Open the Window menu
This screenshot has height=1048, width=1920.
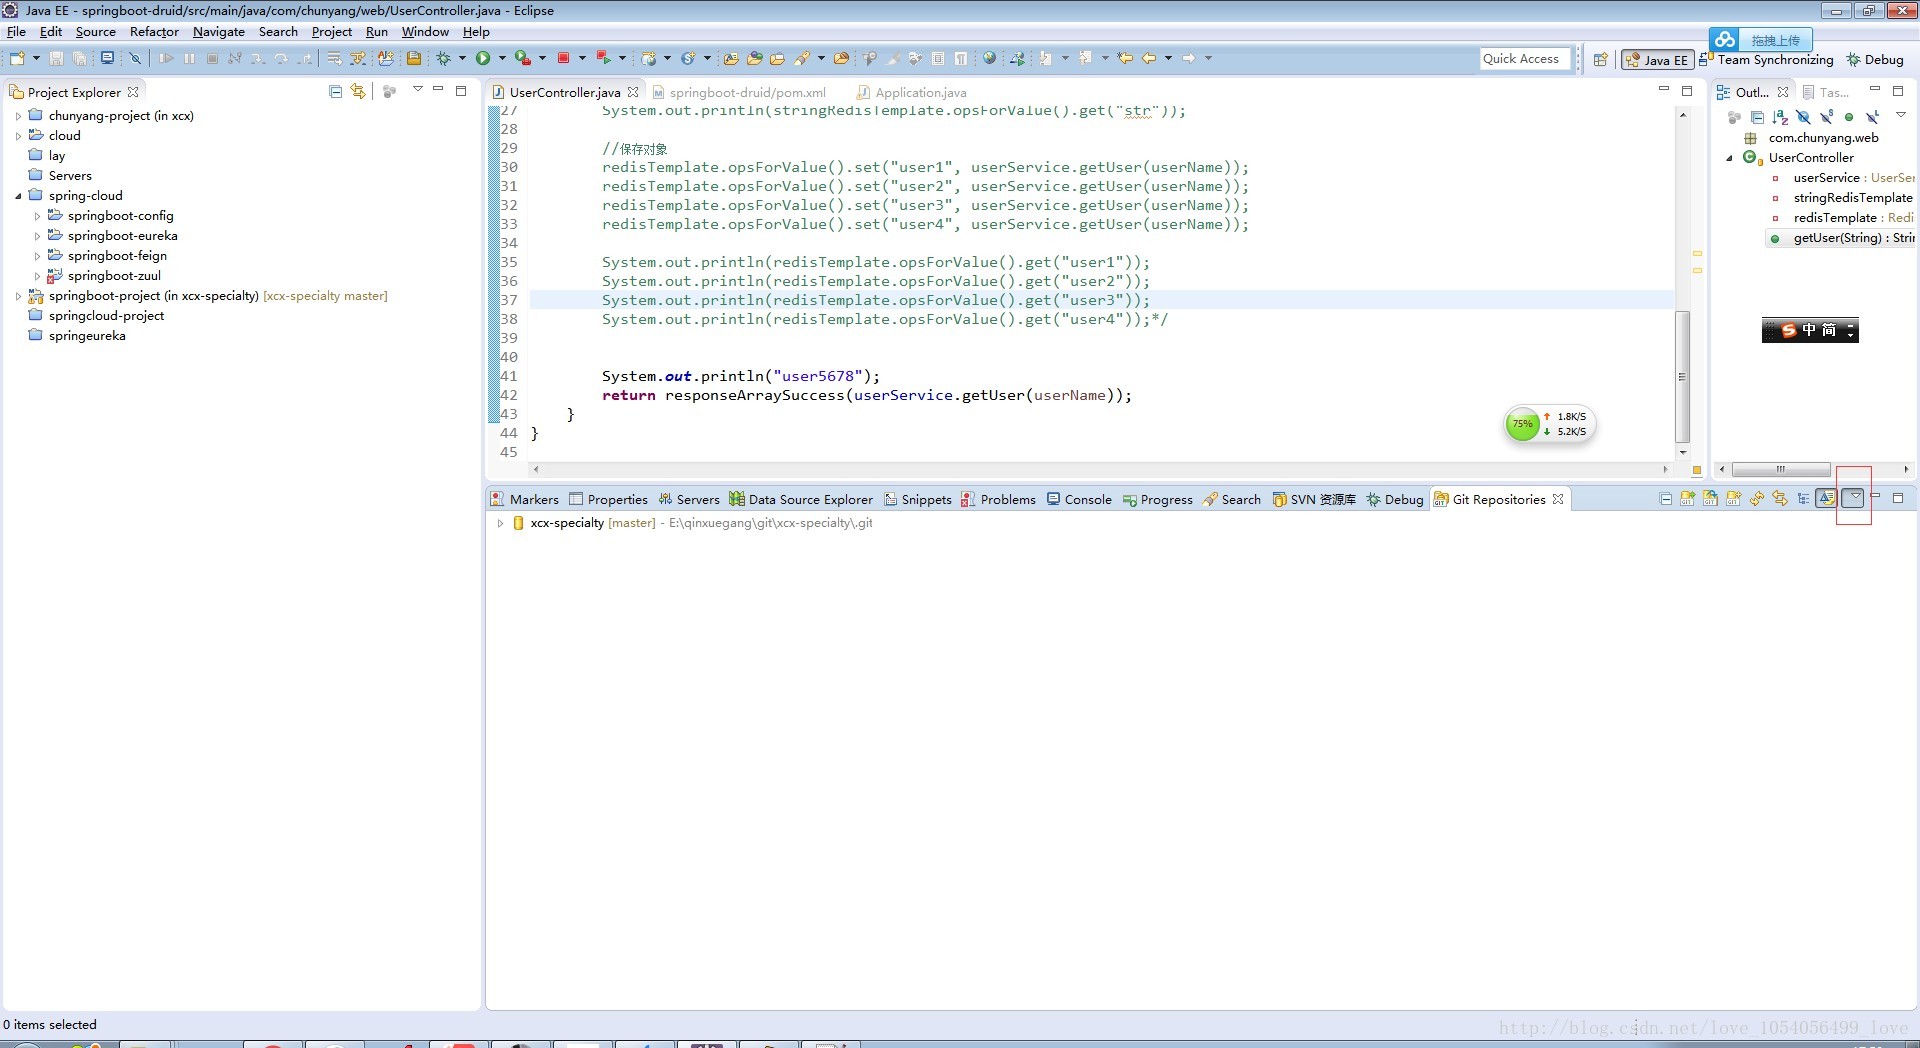point(425,32)
